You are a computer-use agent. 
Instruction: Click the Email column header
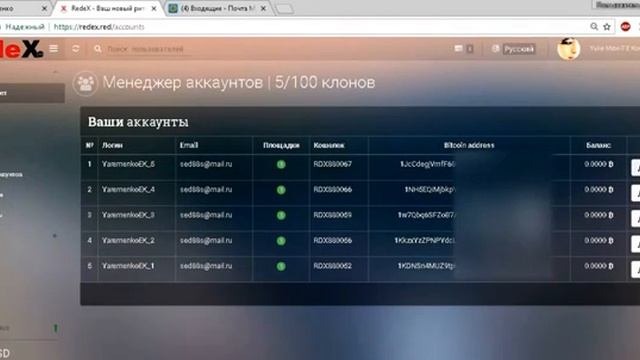pyautogui.click(x=189, y=145)
